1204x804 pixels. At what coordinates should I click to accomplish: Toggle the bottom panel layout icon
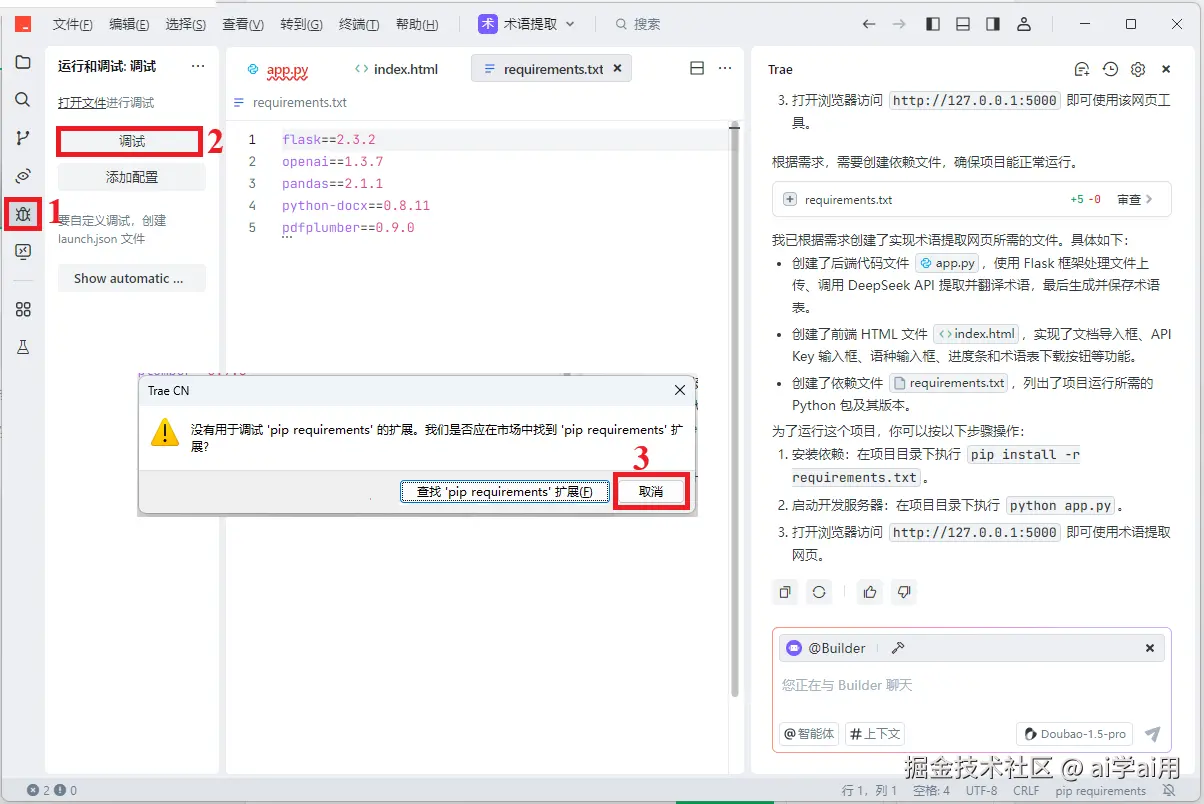tap(963, 24)
